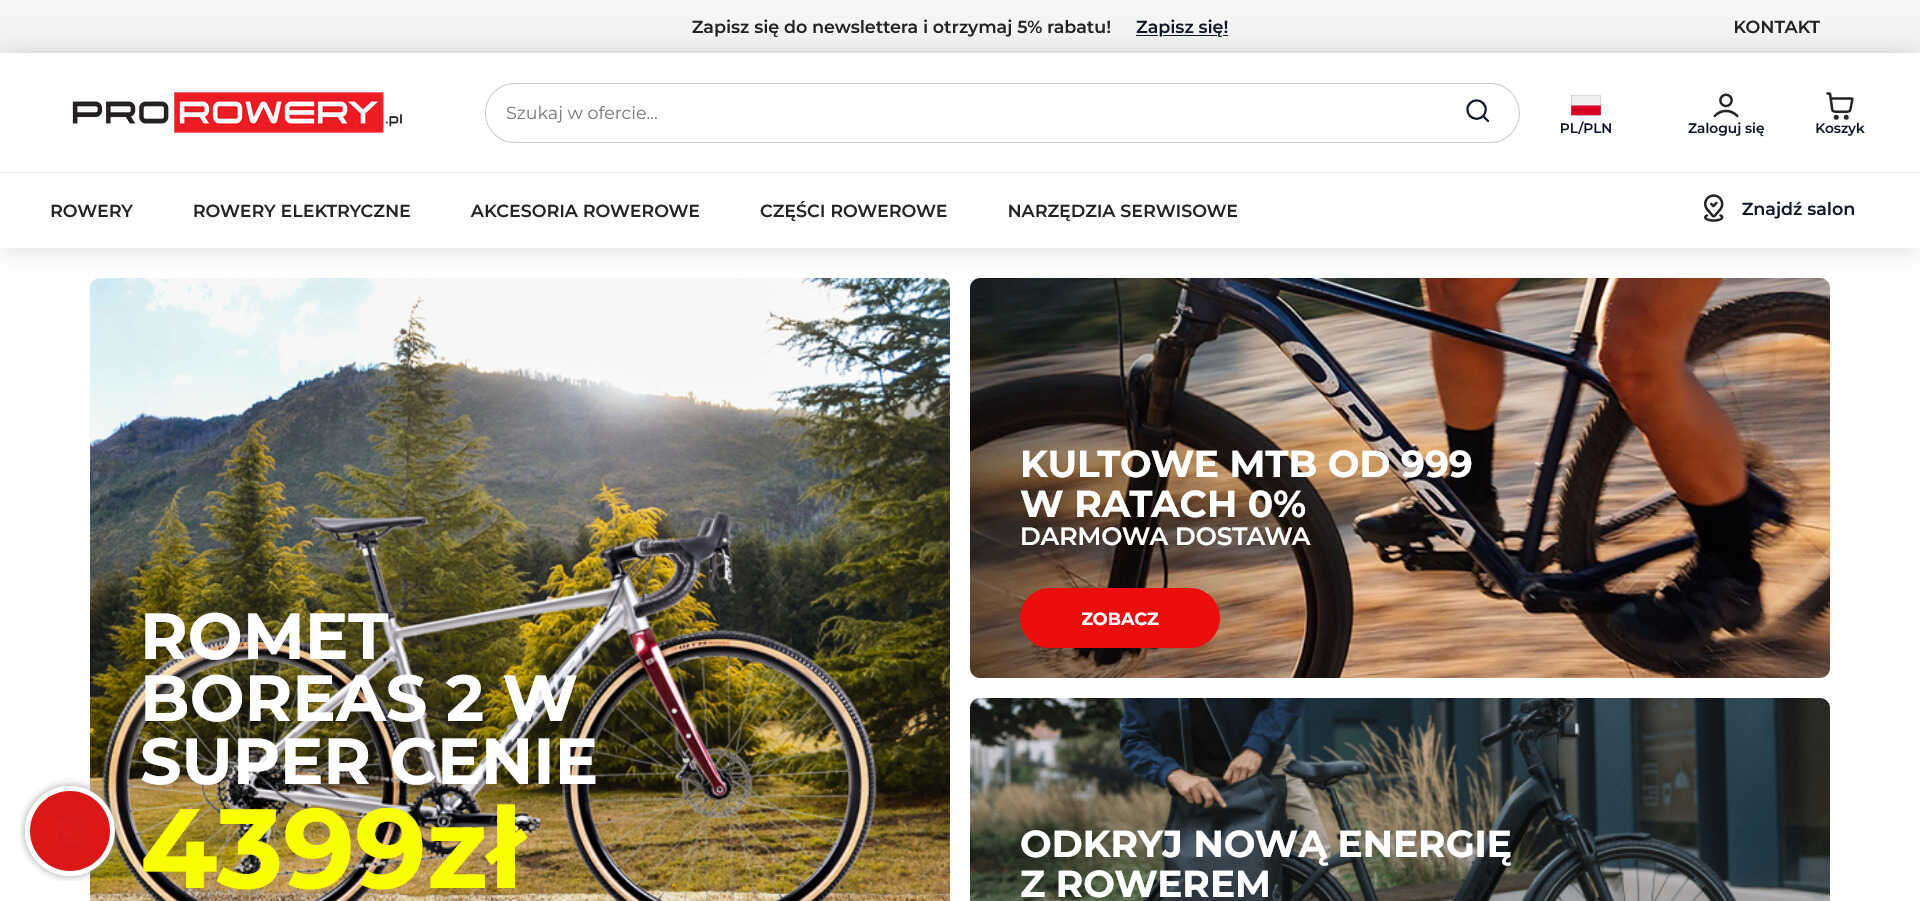The width and height of the screenshot is (1920, 901).
Task: Click the Znajdź salon location pin icon
Action: [x=1713, y=208]
